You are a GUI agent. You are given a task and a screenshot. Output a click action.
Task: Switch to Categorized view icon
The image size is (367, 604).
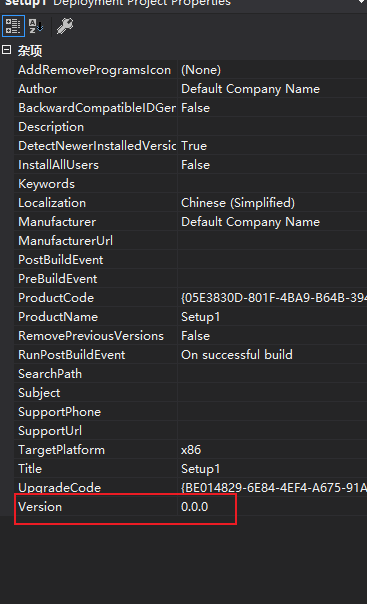(13, 26)
